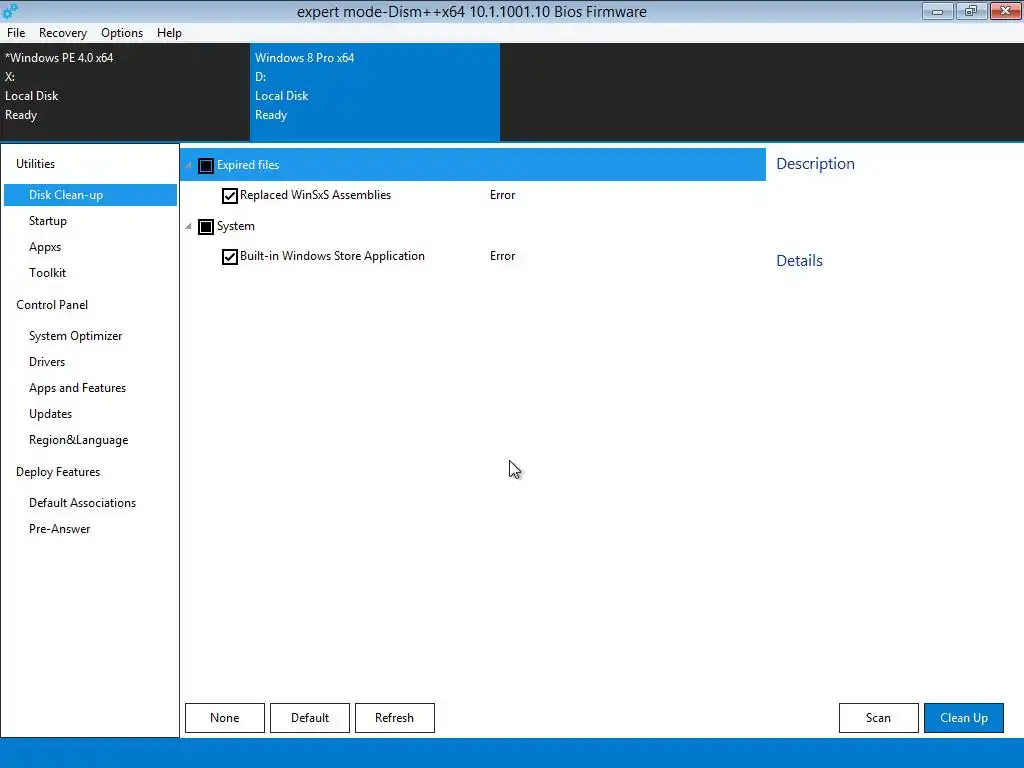Open Startup in the sidebar
This screenshot has height=768, width=1024.
[x=48, y=221]
